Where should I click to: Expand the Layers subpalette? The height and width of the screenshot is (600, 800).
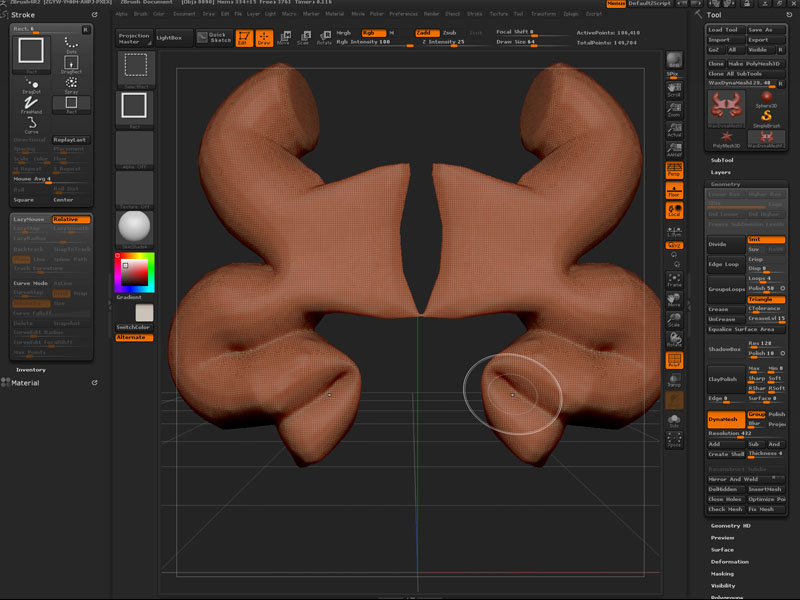point(720,172)
